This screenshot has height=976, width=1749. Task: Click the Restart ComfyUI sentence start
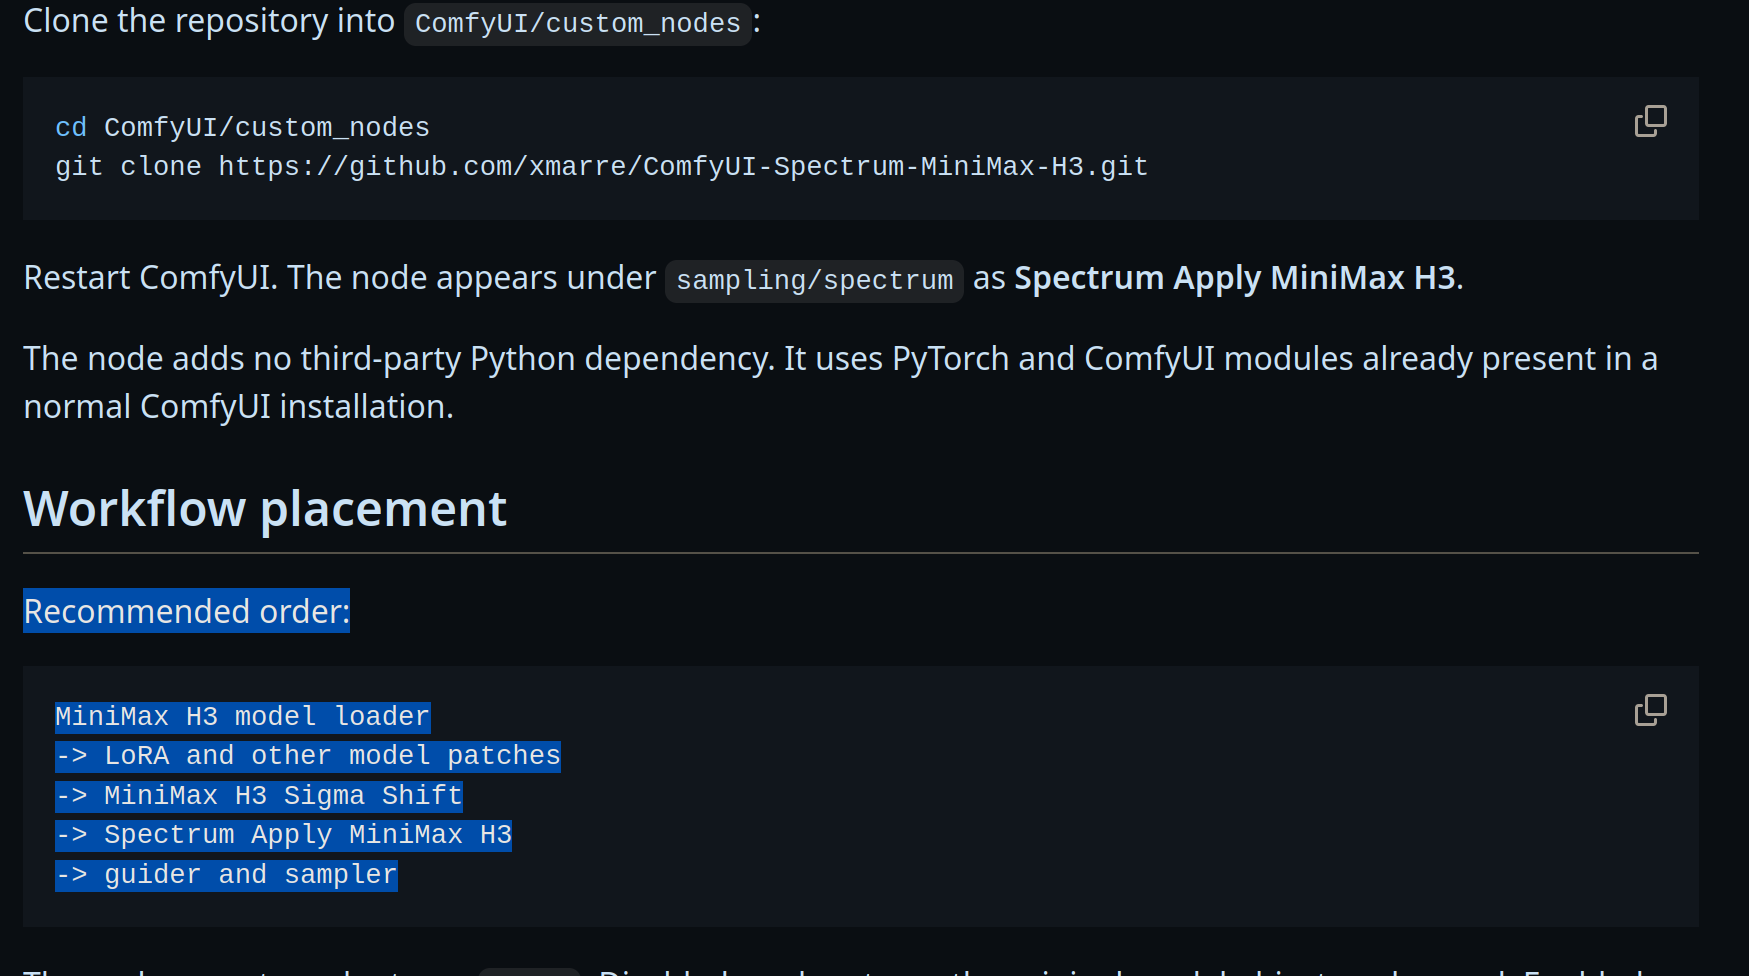click(150, 278)
